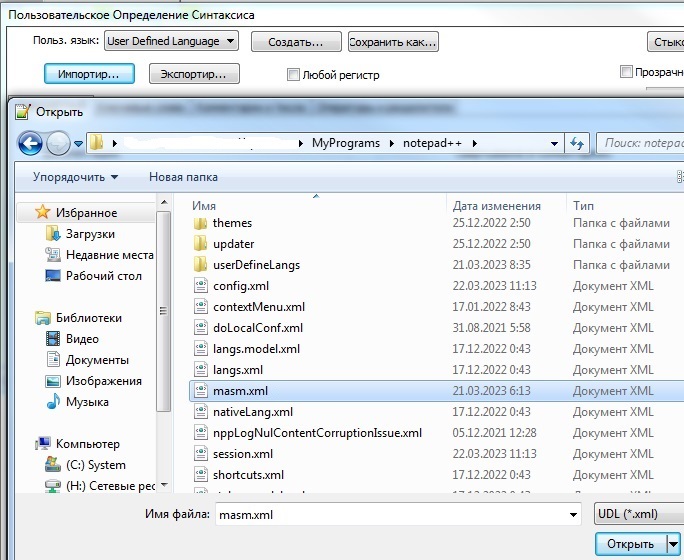Click the Импортир... button
This screenshot has width=684, height=560.
pyautogui.click(x=89, y=74)
